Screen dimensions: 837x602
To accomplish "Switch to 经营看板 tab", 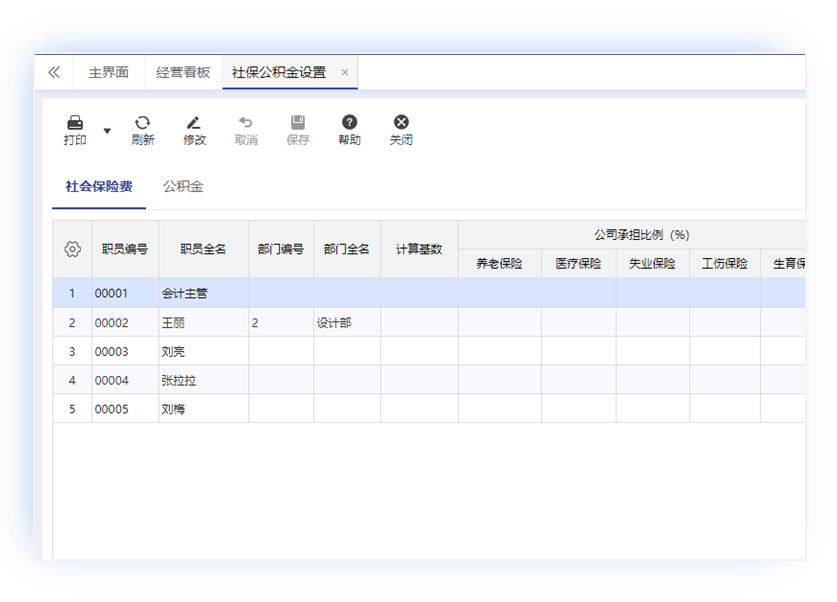I will coord(183,72).
